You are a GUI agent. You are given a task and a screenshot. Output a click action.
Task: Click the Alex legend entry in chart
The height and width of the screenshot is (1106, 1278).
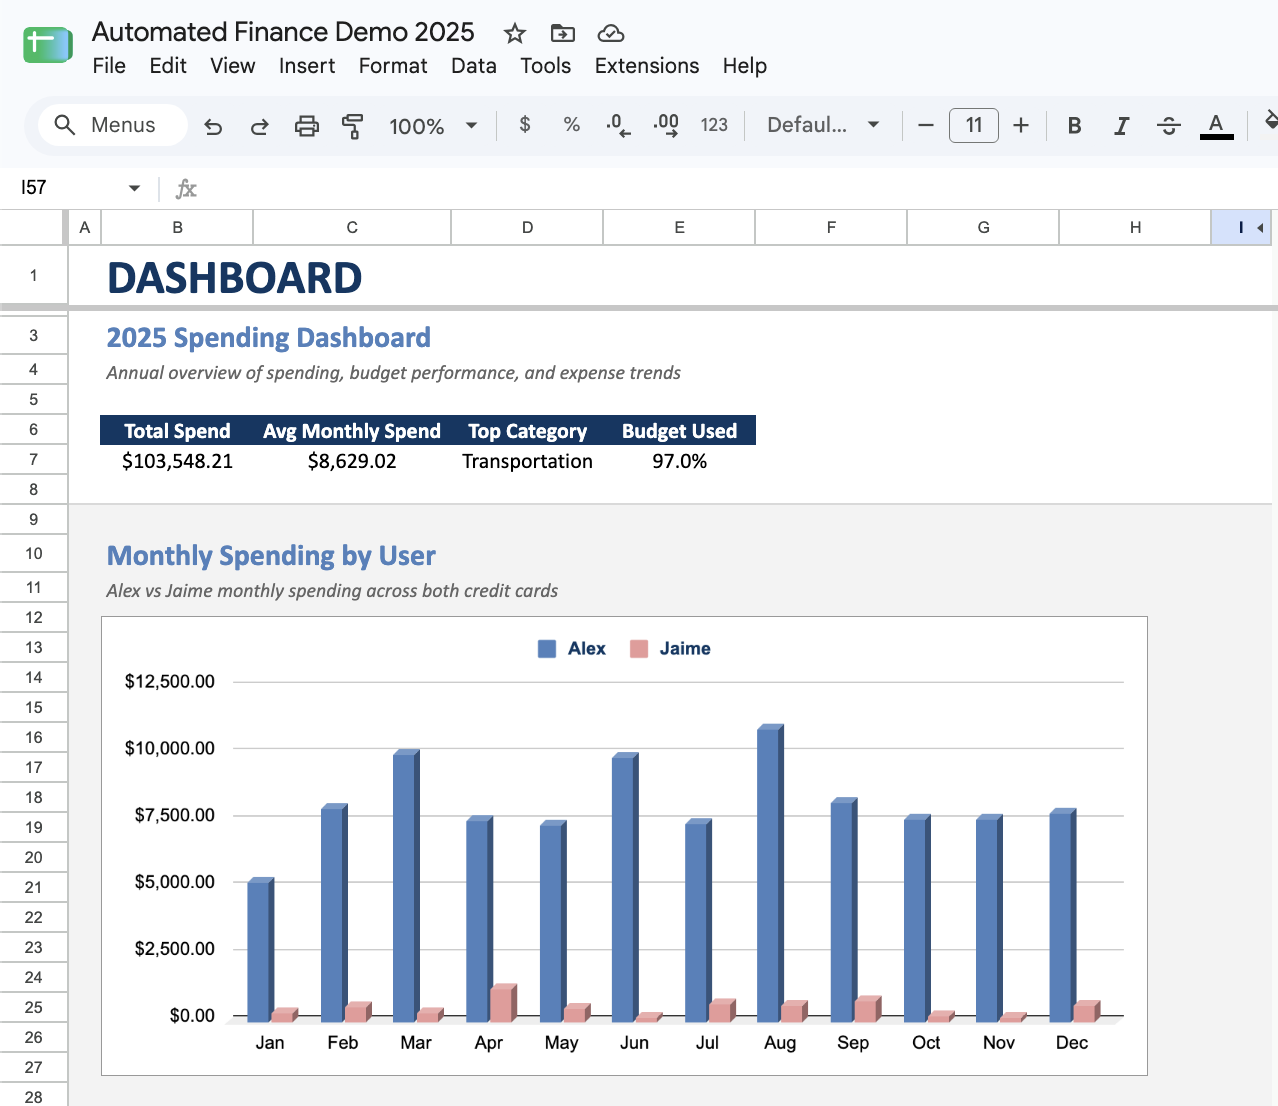(x=572, y=648)
